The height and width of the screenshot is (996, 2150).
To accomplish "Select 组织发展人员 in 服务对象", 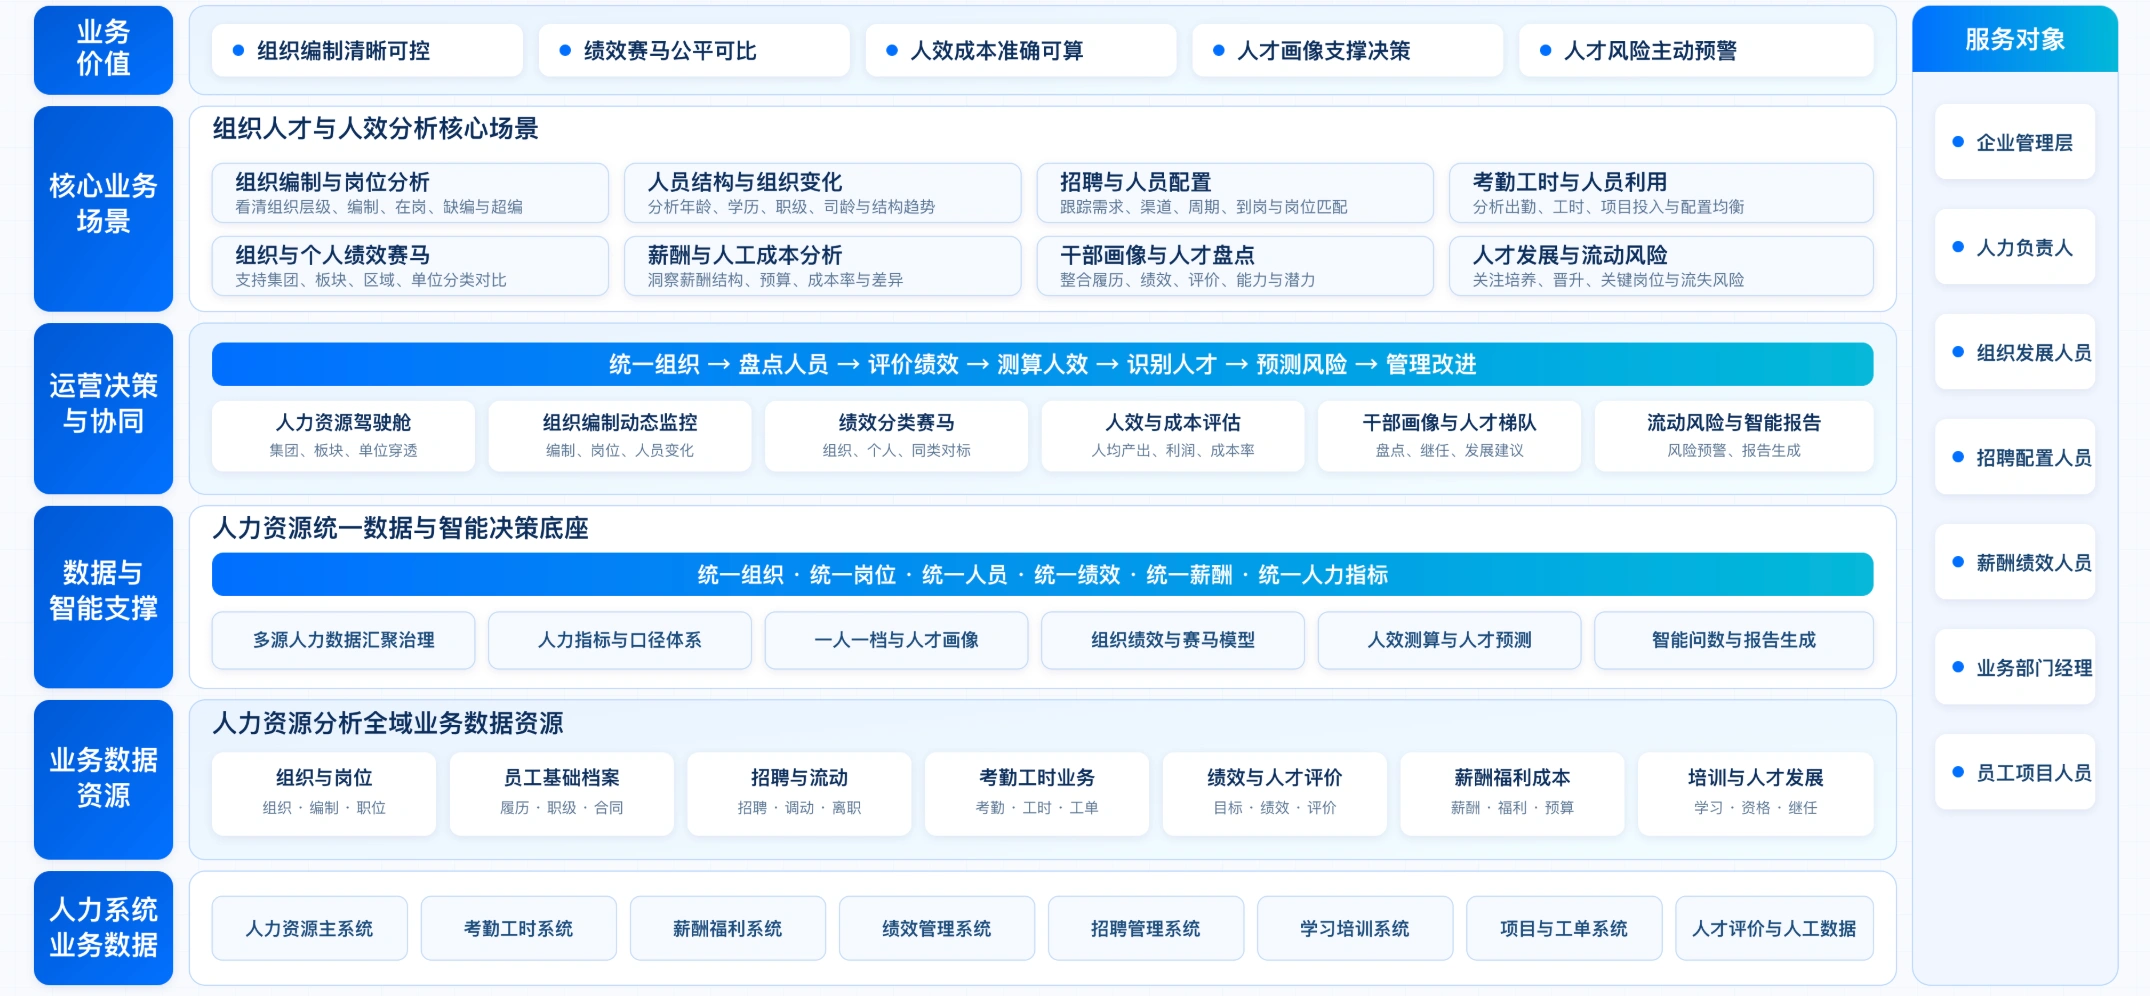I will pos(2015,352).
